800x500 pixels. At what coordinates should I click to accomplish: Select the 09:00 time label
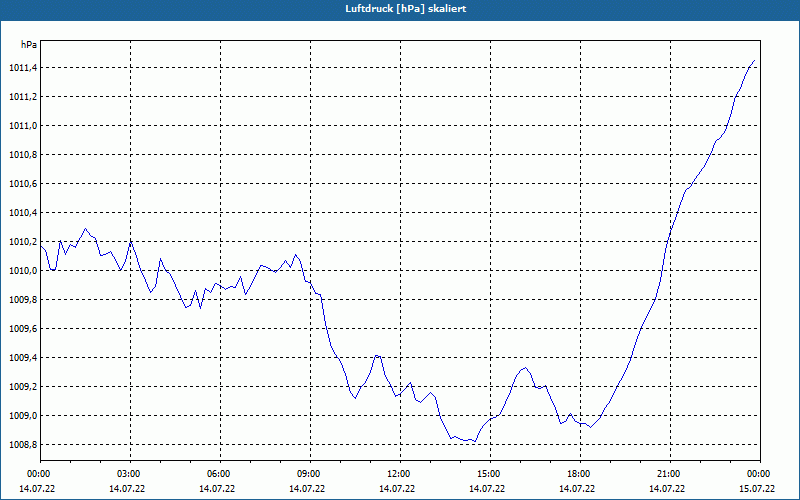[310, 474]
